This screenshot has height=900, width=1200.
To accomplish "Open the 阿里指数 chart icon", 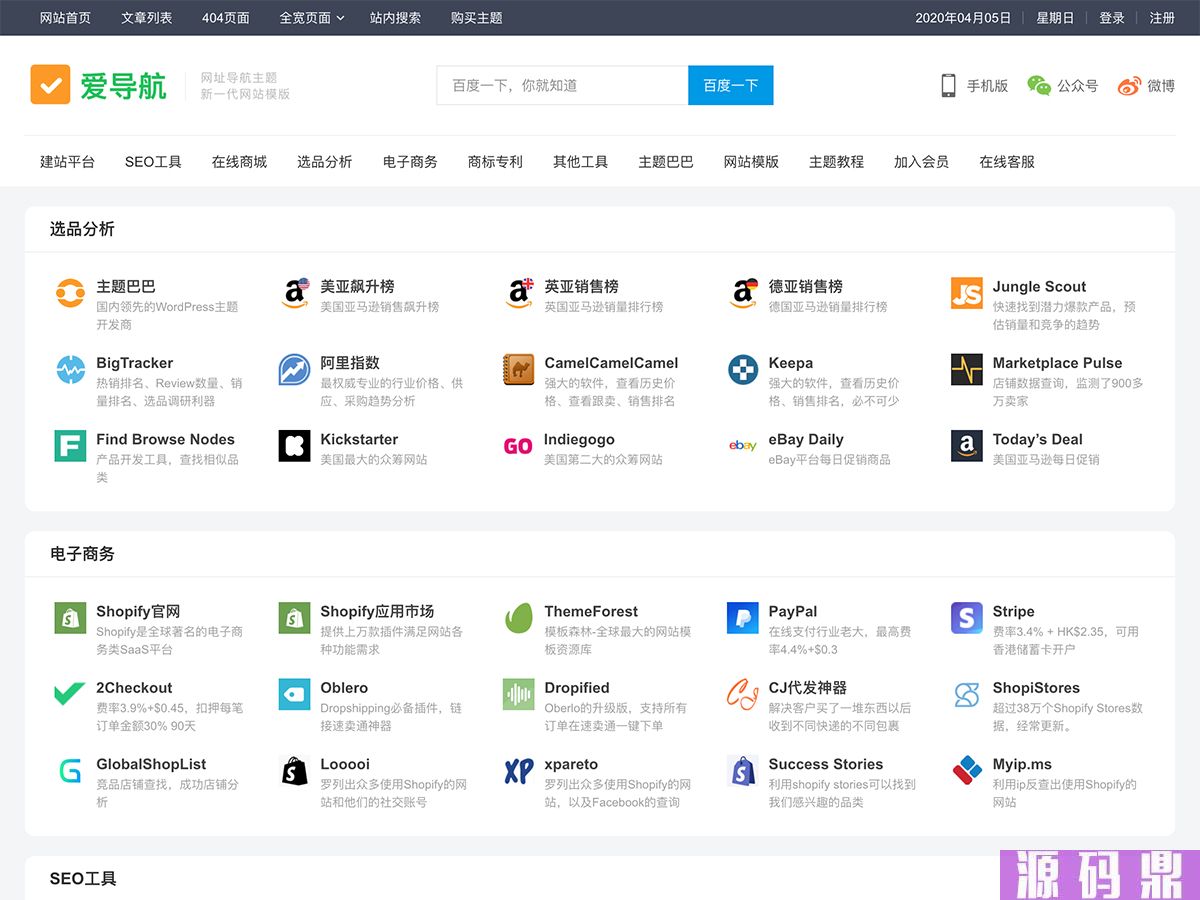I will click(x=294, y=370).
